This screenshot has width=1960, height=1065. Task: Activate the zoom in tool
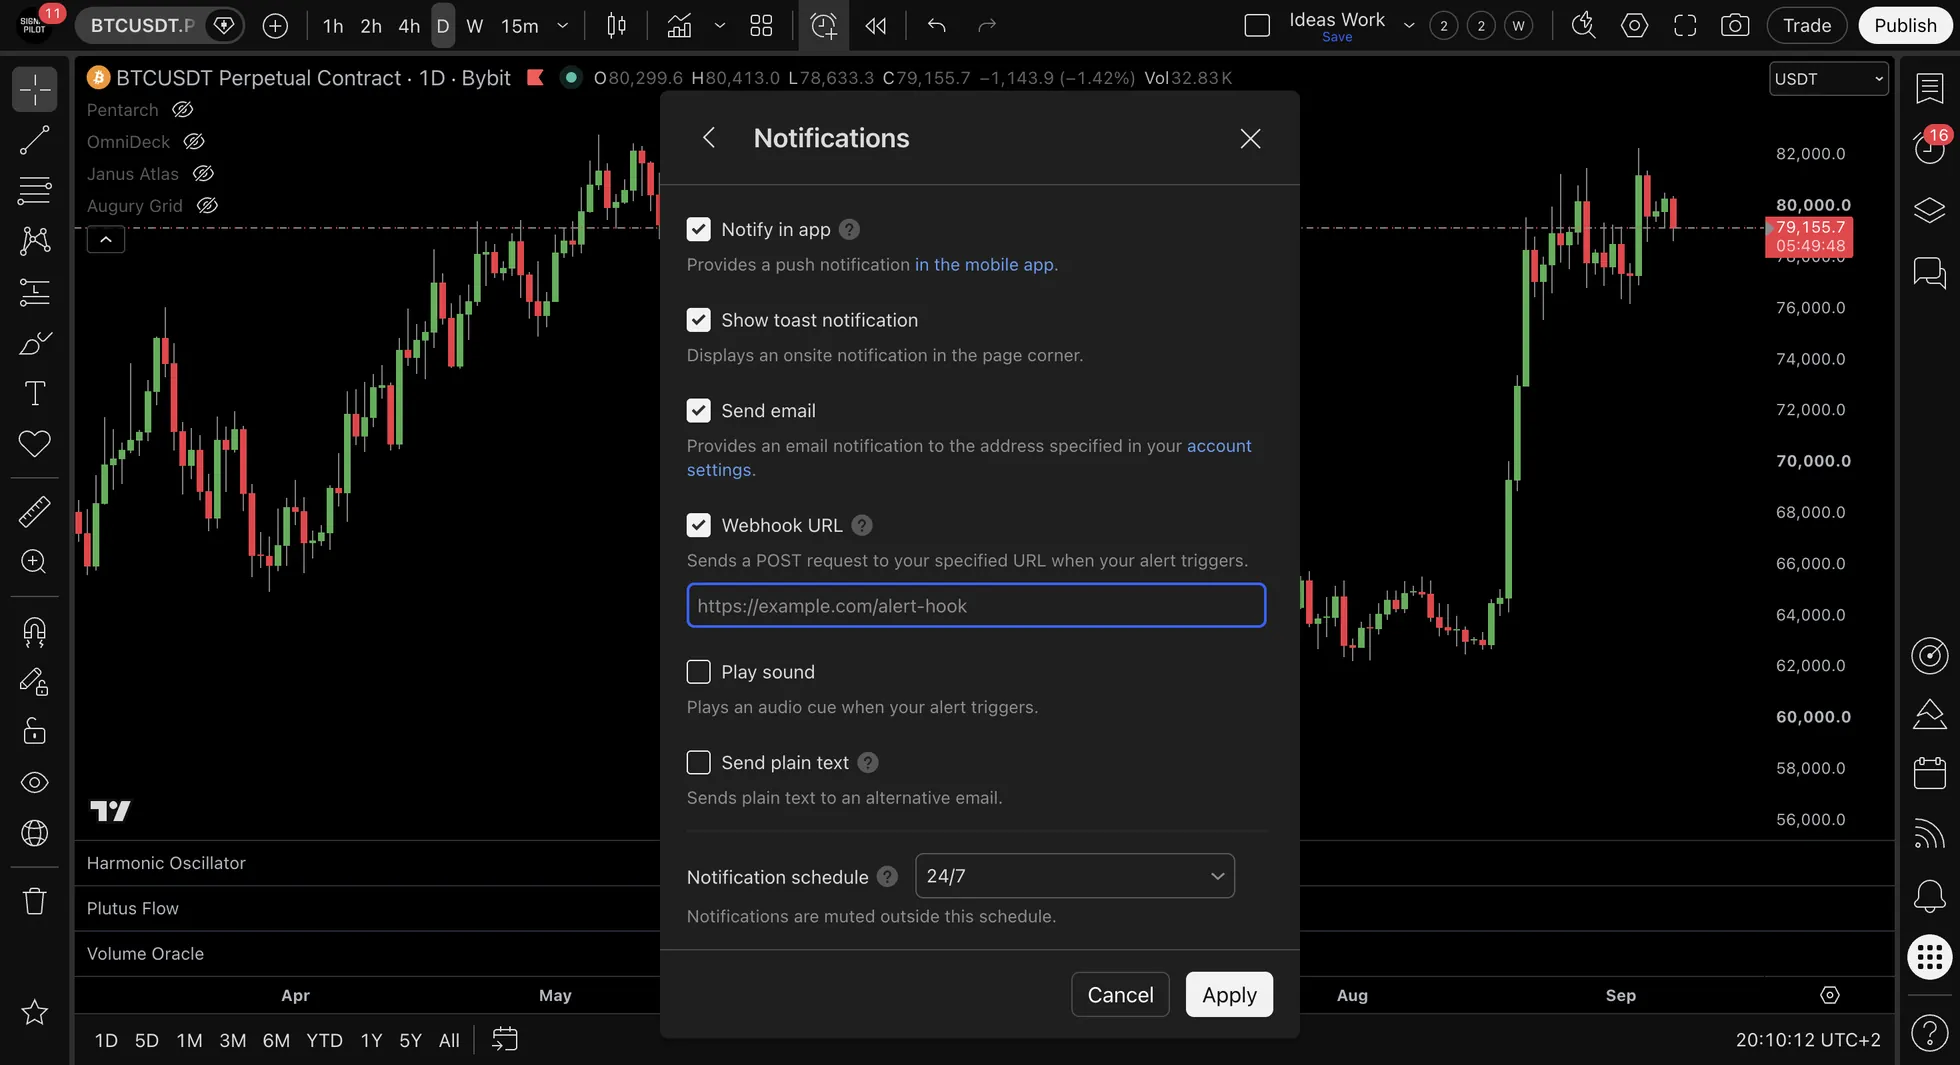(x=34, y=561)
